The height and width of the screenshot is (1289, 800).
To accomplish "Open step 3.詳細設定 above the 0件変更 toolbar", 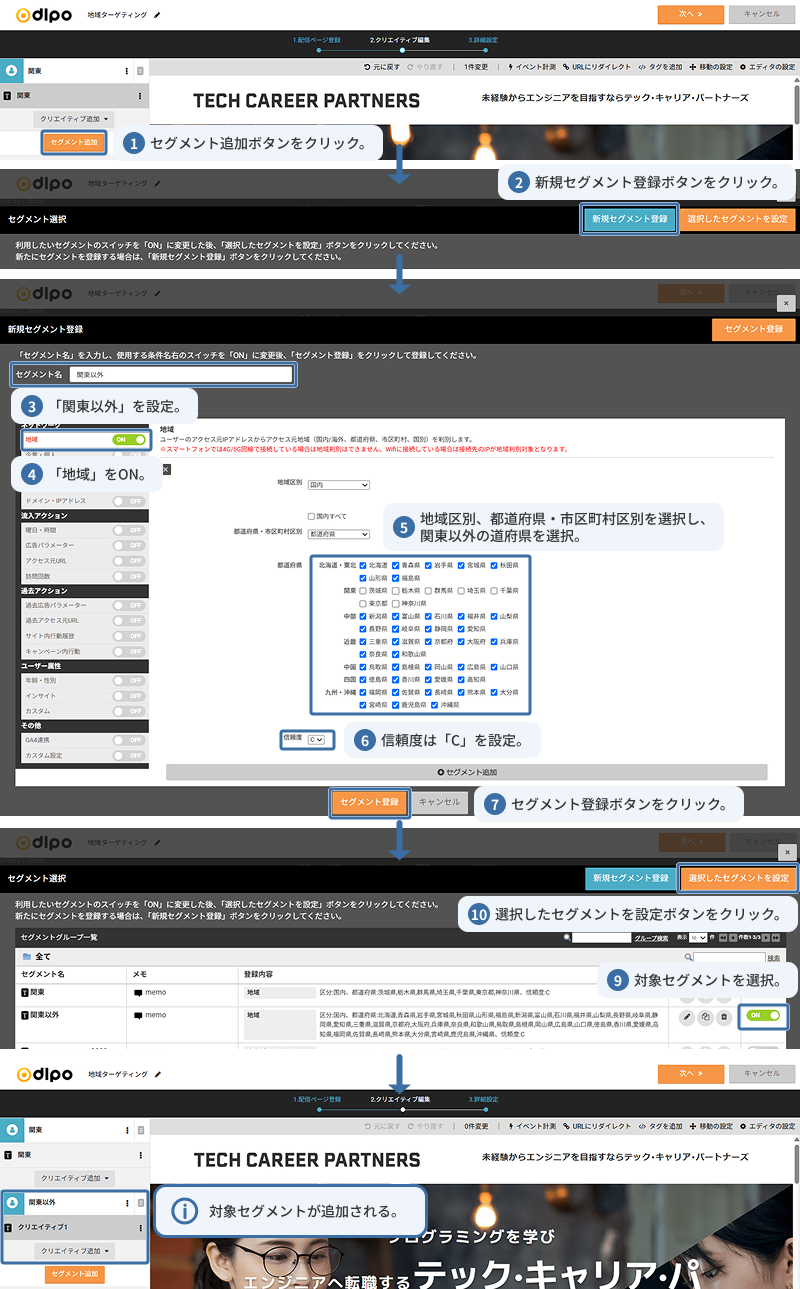I will pos(483,1098).
